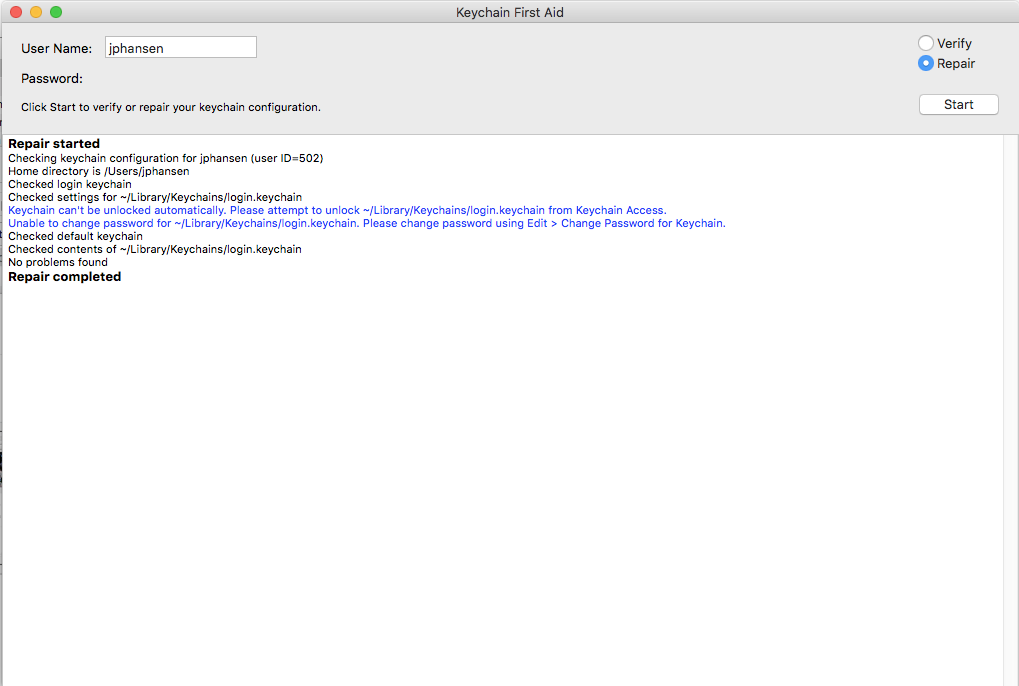
Task: Click 'Home directory is /Users/jphansen' line
Action: click(99, 172)
